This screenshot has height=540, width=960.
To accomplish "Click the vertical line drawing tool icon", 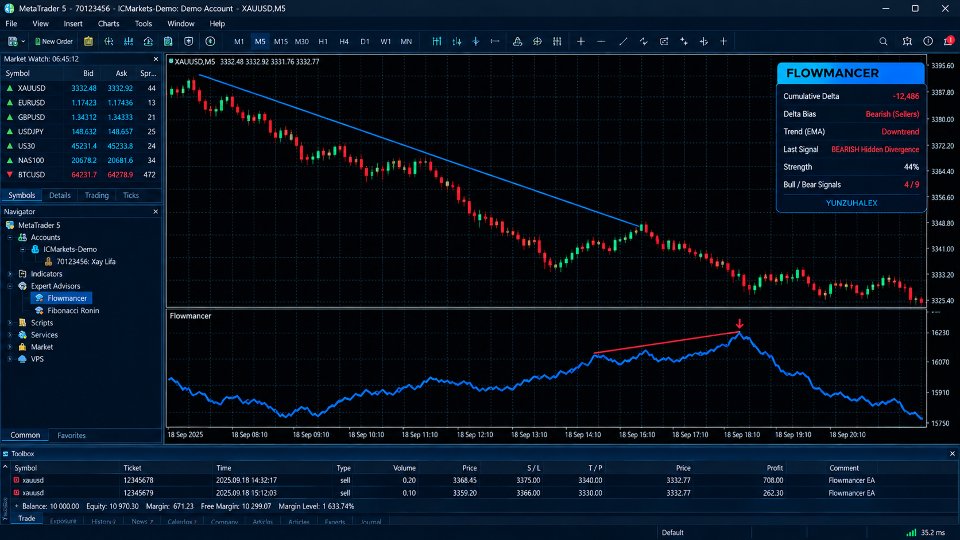I will tap(703, 42).
